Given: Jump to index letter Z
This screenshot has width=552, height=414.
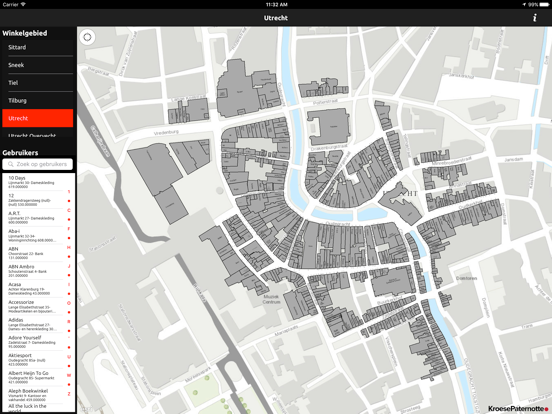Looking at the screenshot, I should pyautogui.click(x=69, y=394).
